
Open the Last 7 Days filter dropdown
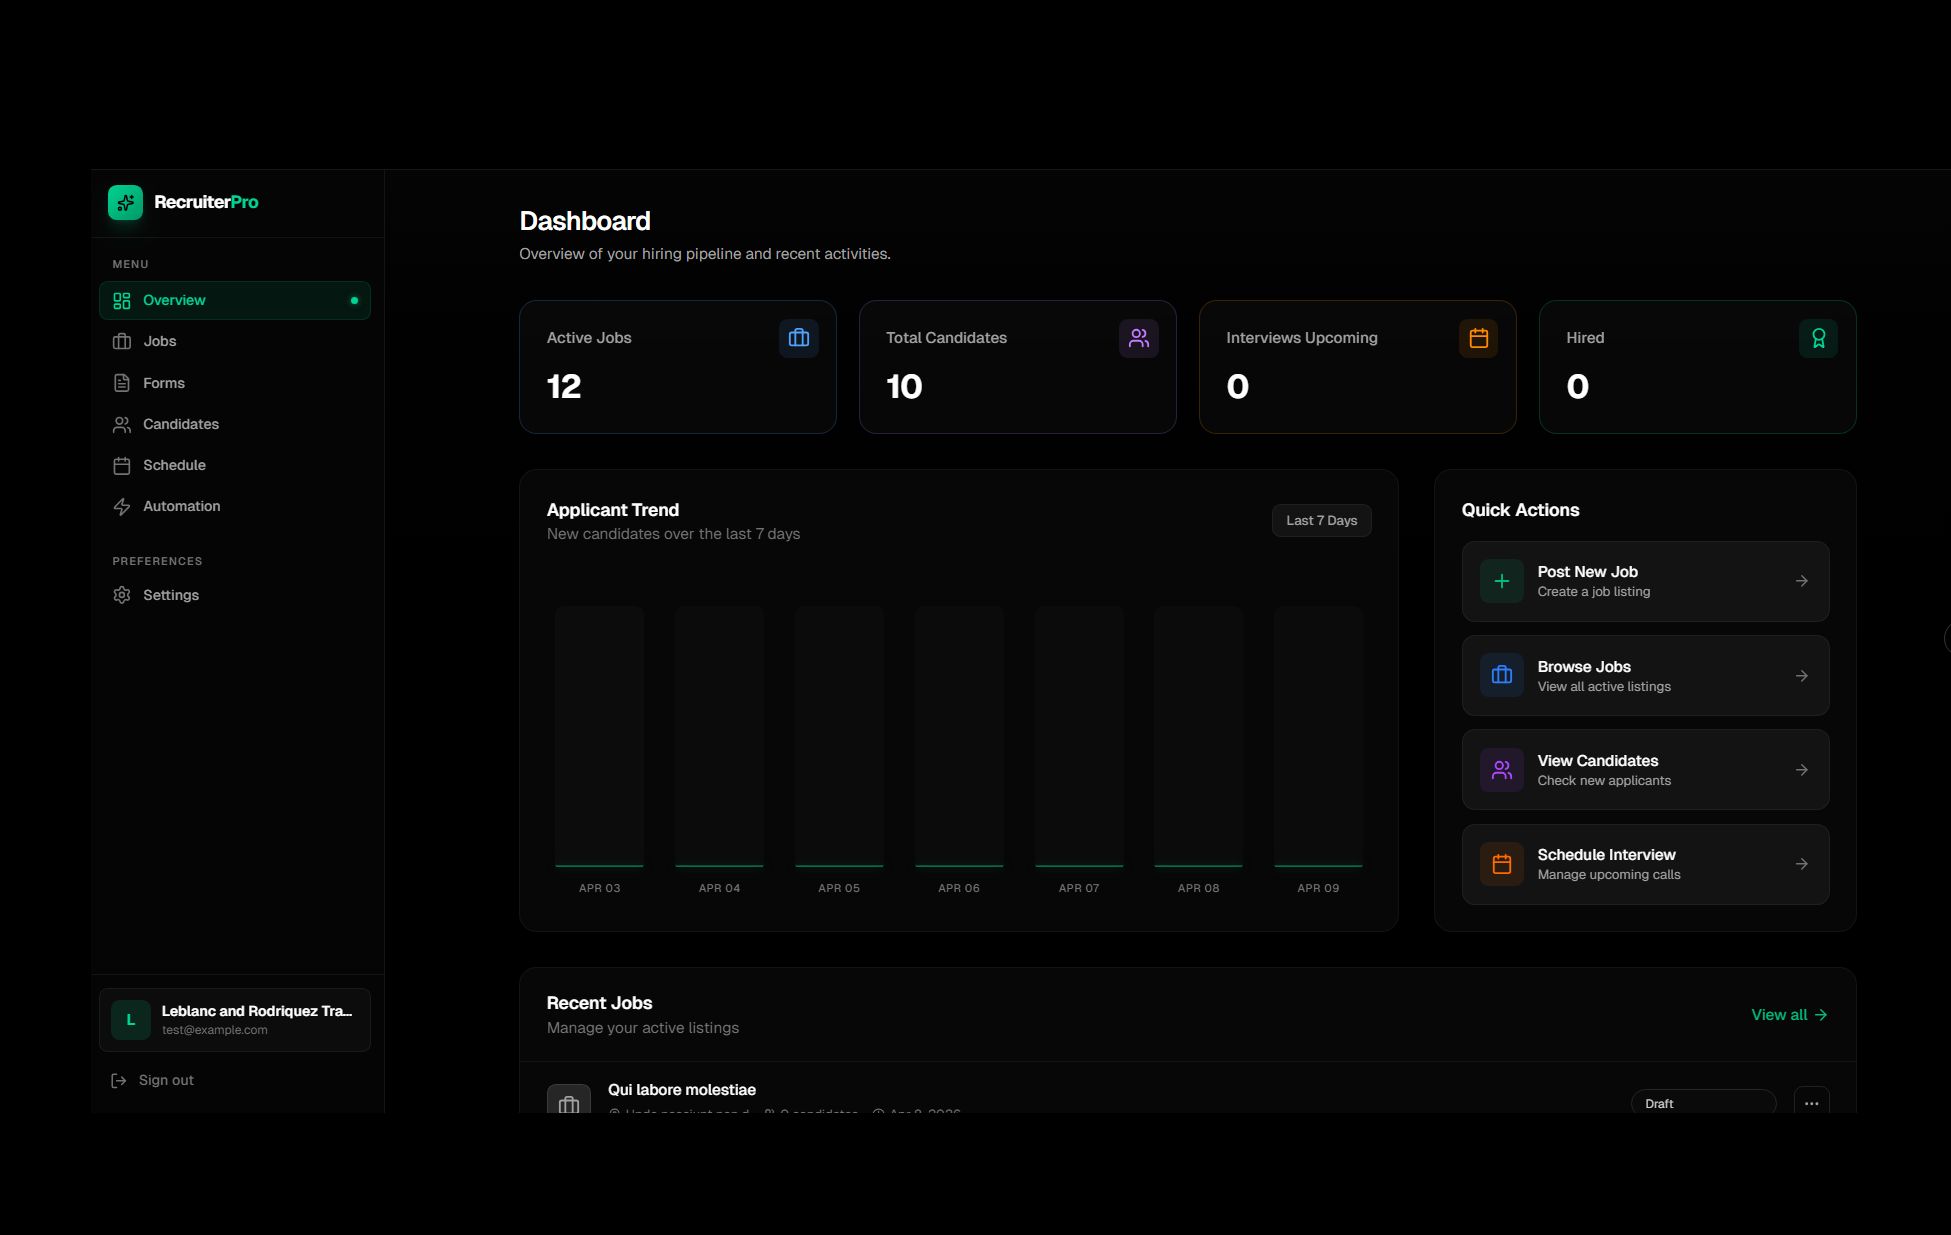click(x=1321, y=520)
